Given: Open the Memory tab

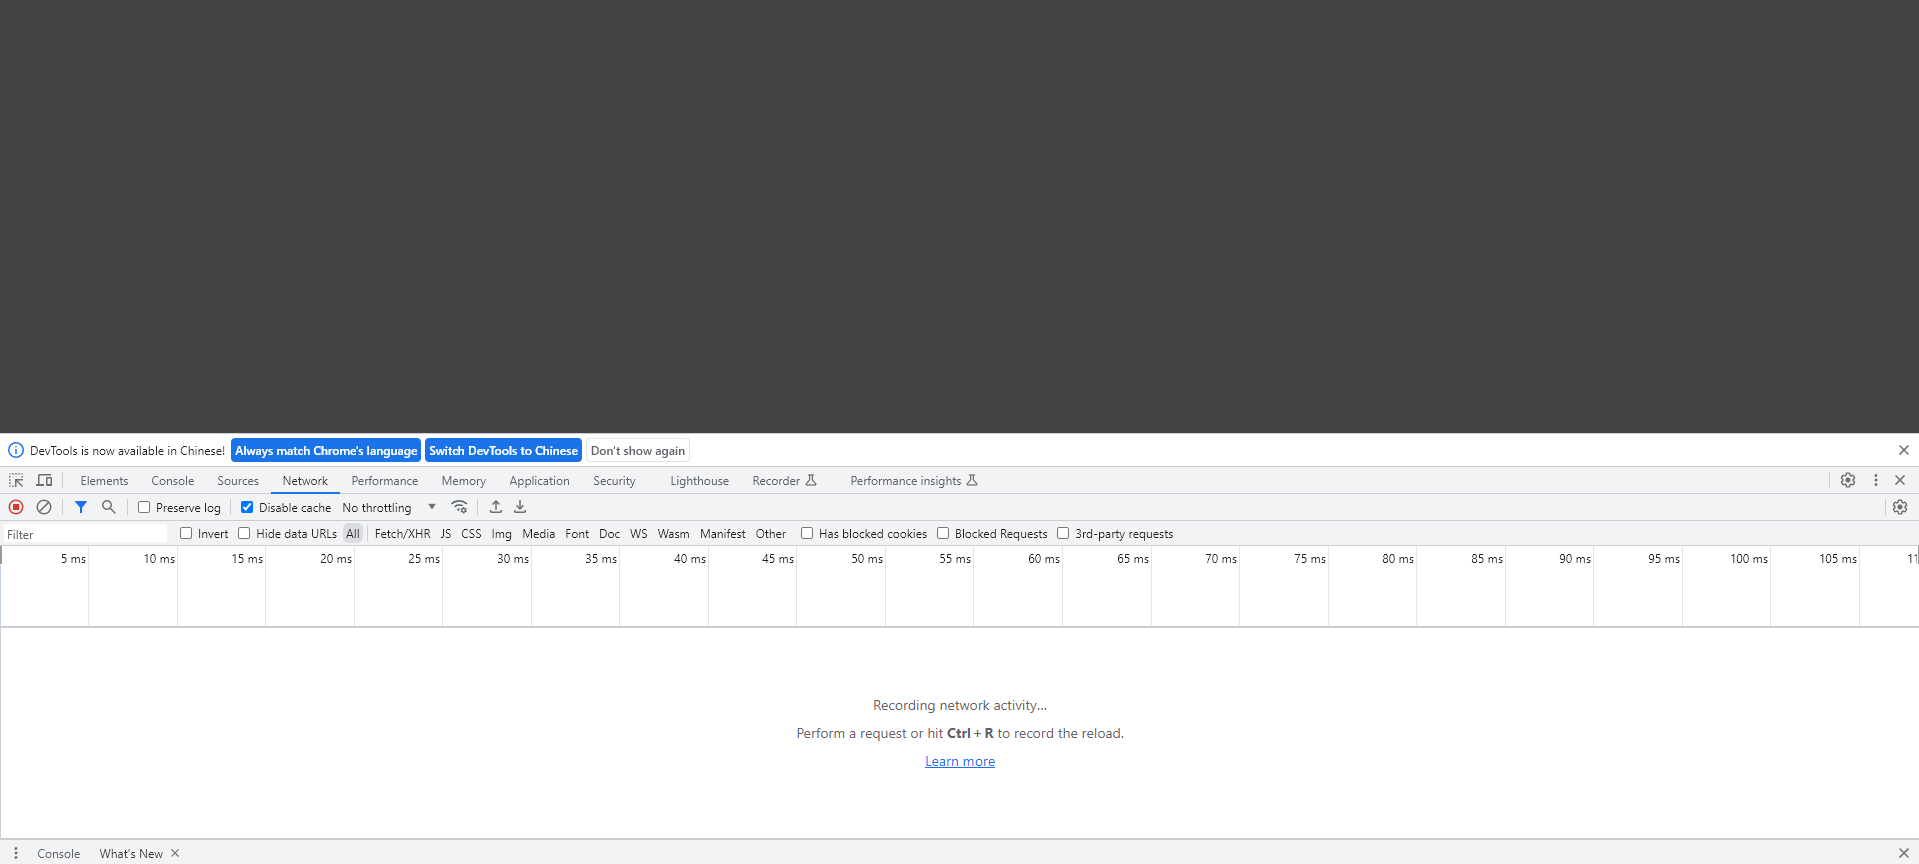Looking at the screenshot, I should pyautogui.click(x=464, y=481).
